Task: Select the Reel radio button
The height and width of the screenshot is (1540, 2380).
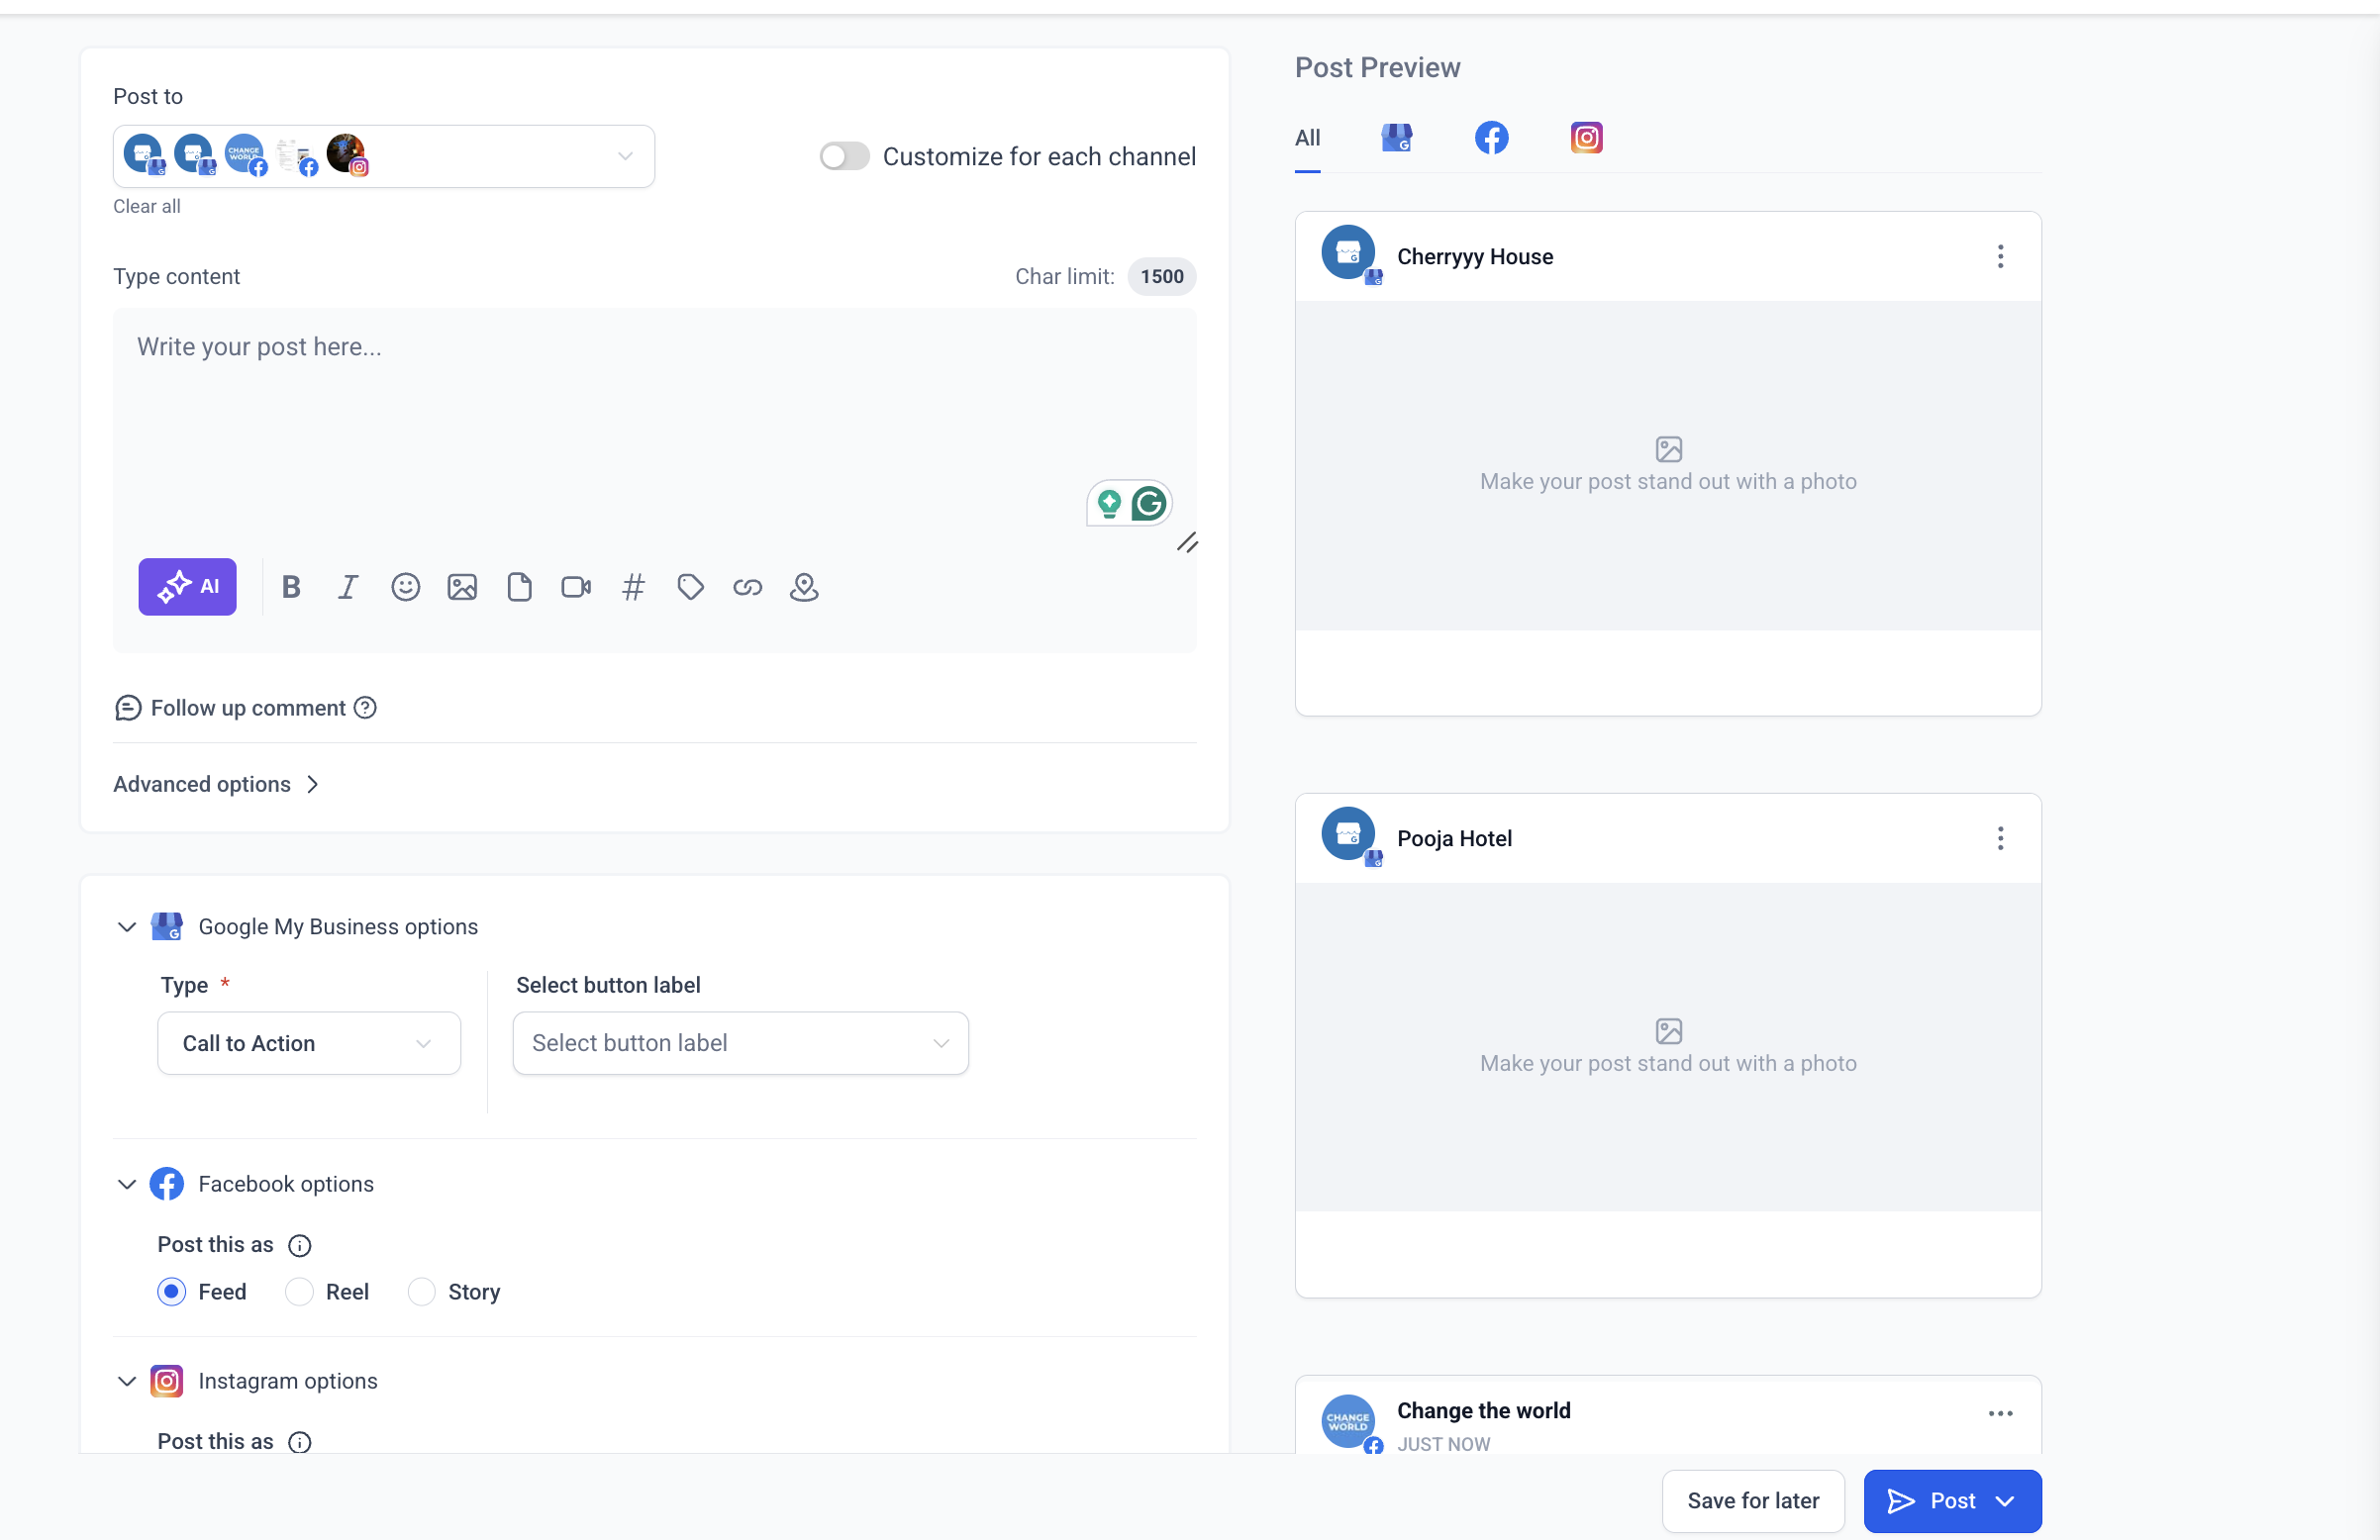Action: coord(299,1292)
